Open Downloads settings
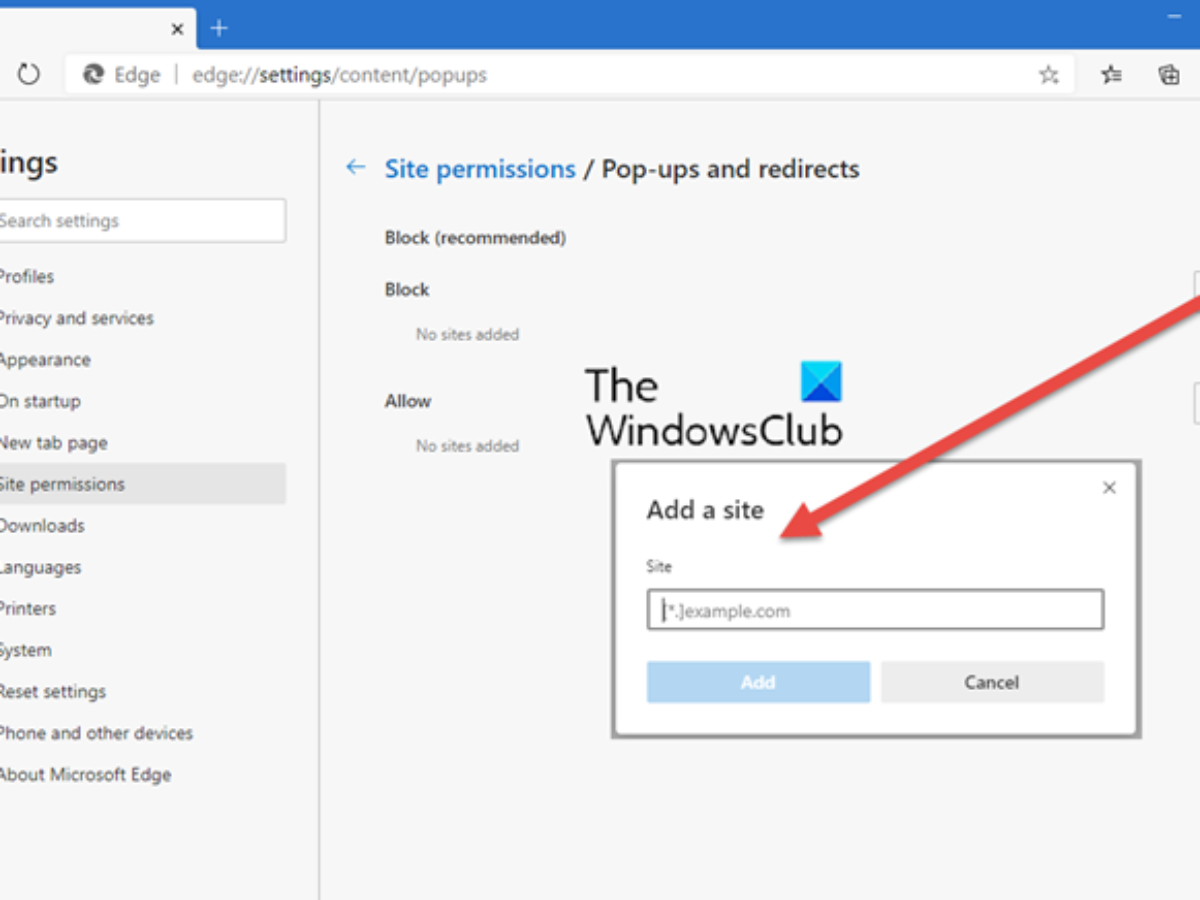This screenshot has height=900, width=1200. pyautogui.click(x=42, y=526)
